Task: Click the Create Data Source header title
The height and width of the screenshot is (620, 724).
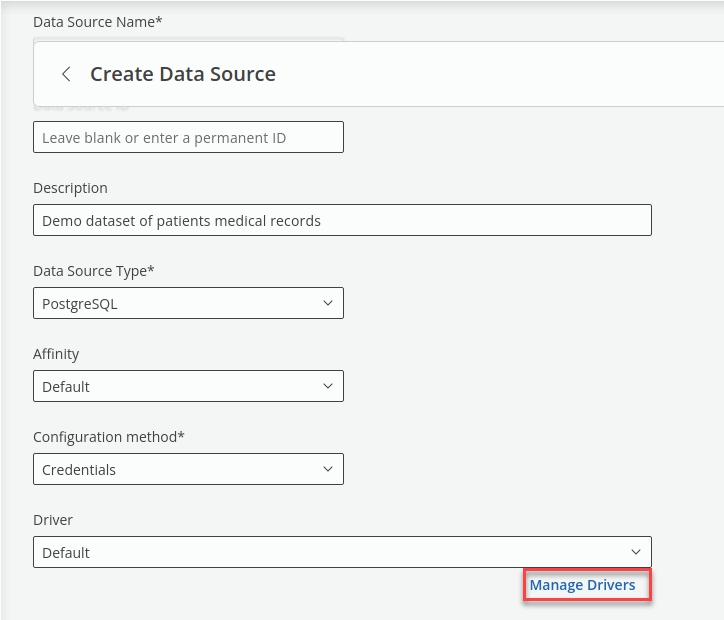Action: point(183,74)
